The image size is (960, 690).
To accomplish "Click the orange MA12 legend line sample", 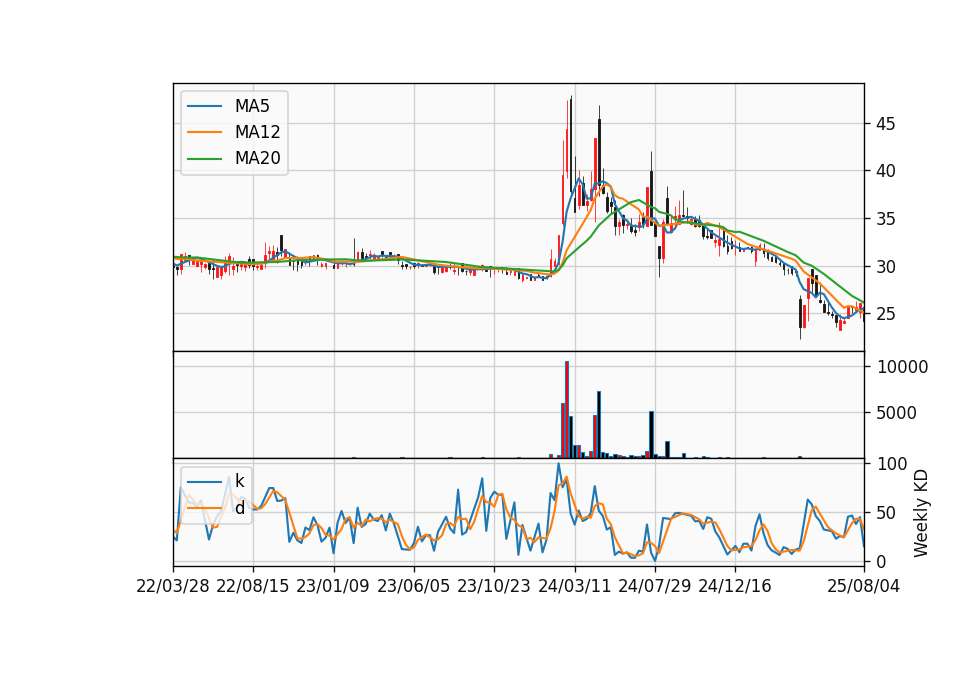I will click(x=204, y=132).
